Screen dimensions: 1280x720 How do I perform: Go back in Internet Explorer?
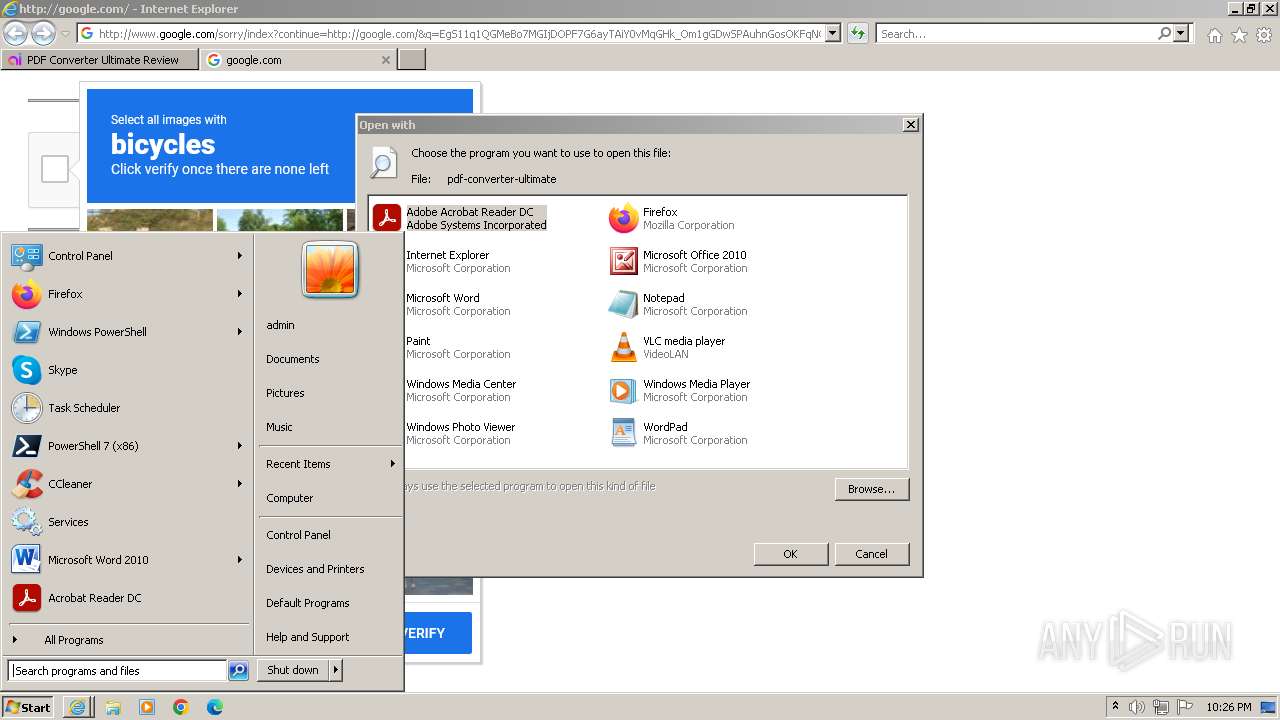pos(15,33)
